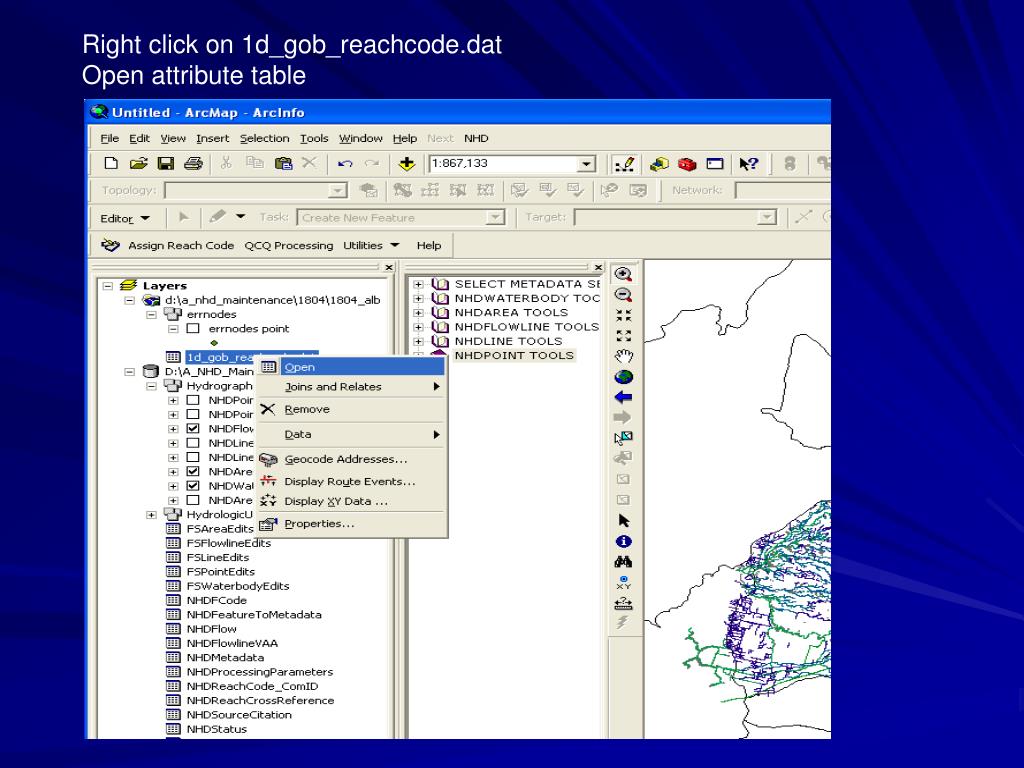
Task: Click the Assign Reach Code tool
Action: (167, 246)
